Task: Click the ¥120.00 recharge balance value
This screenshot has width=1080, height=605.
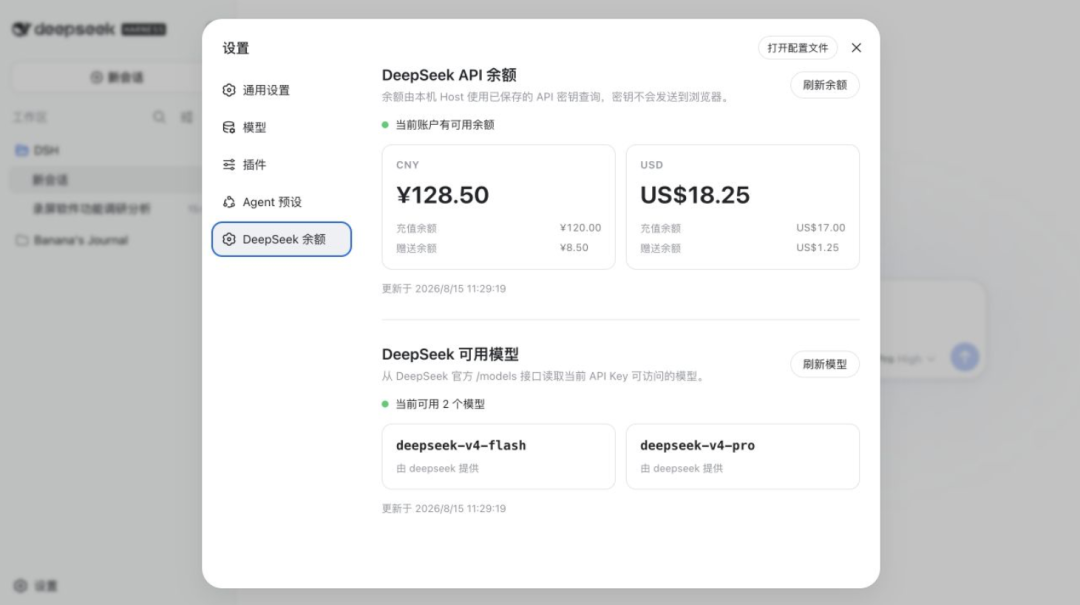Action: [x=580, y=227]
